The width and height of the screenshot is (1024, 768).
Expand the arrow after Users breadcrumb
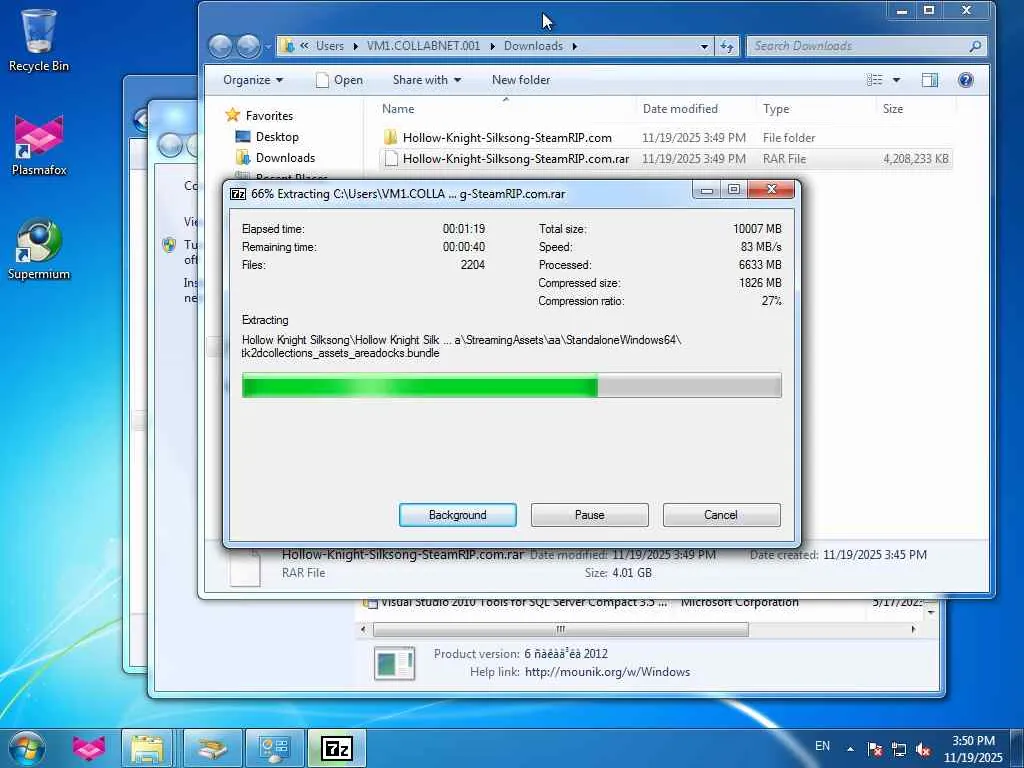tap(355, 46)
